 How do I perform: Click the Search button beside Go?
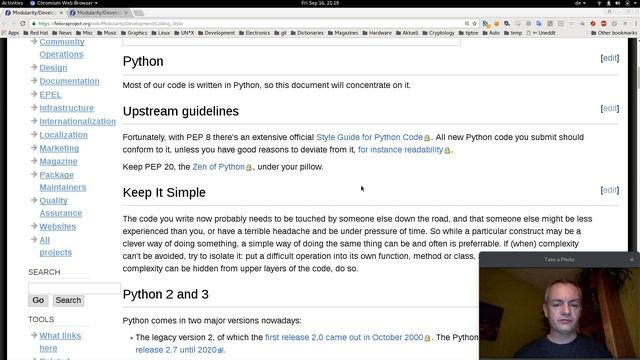68,300
